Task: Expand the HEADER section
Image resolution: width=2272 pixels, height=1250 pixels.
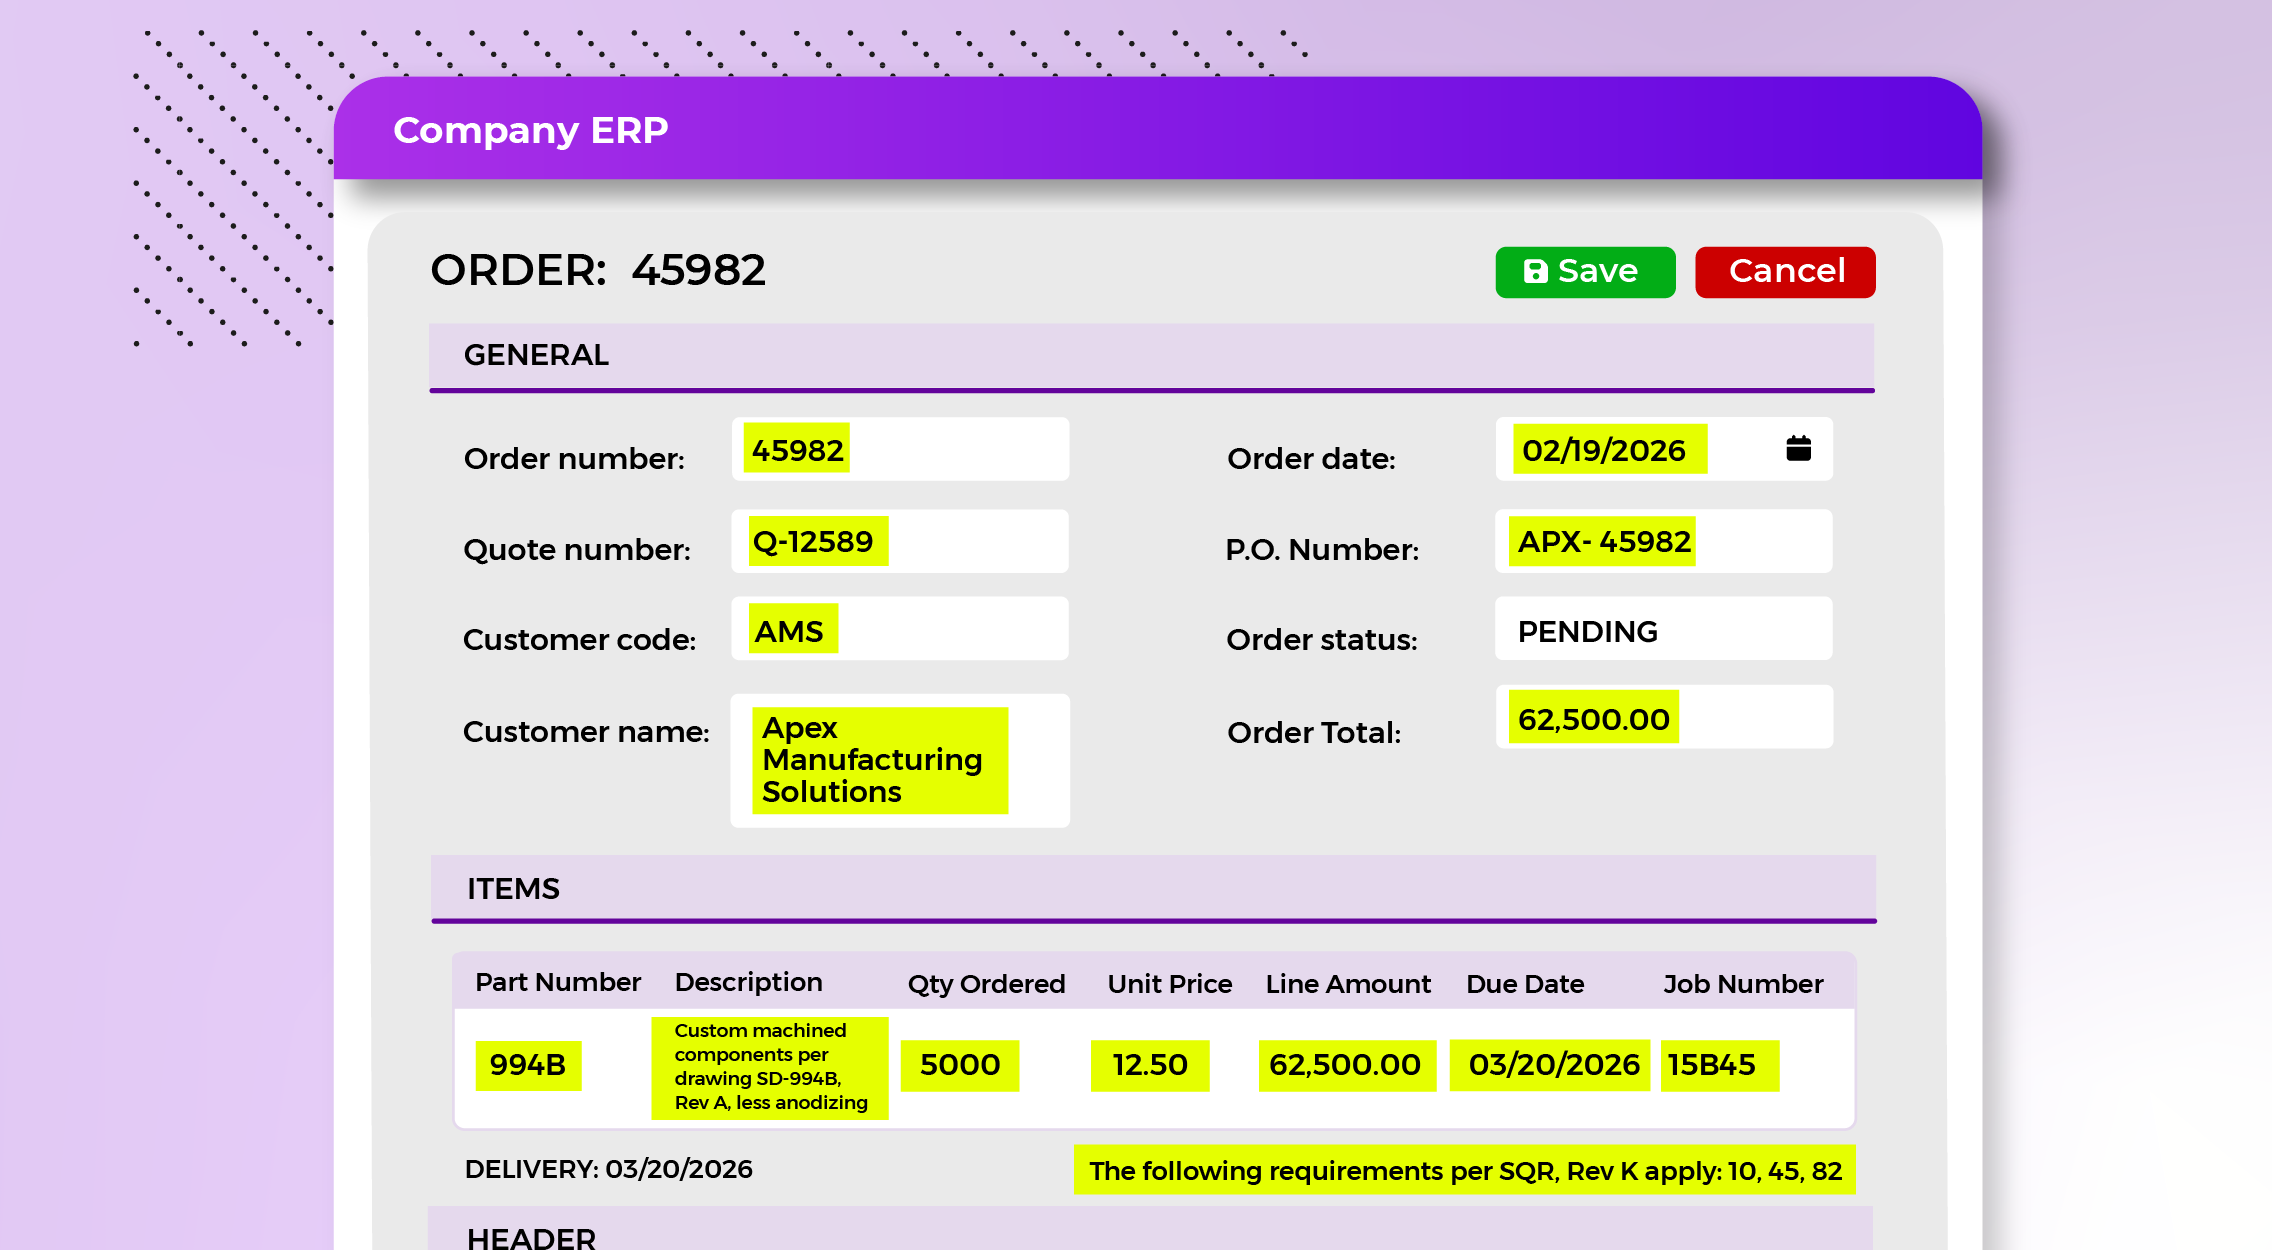Action: 532,1238
